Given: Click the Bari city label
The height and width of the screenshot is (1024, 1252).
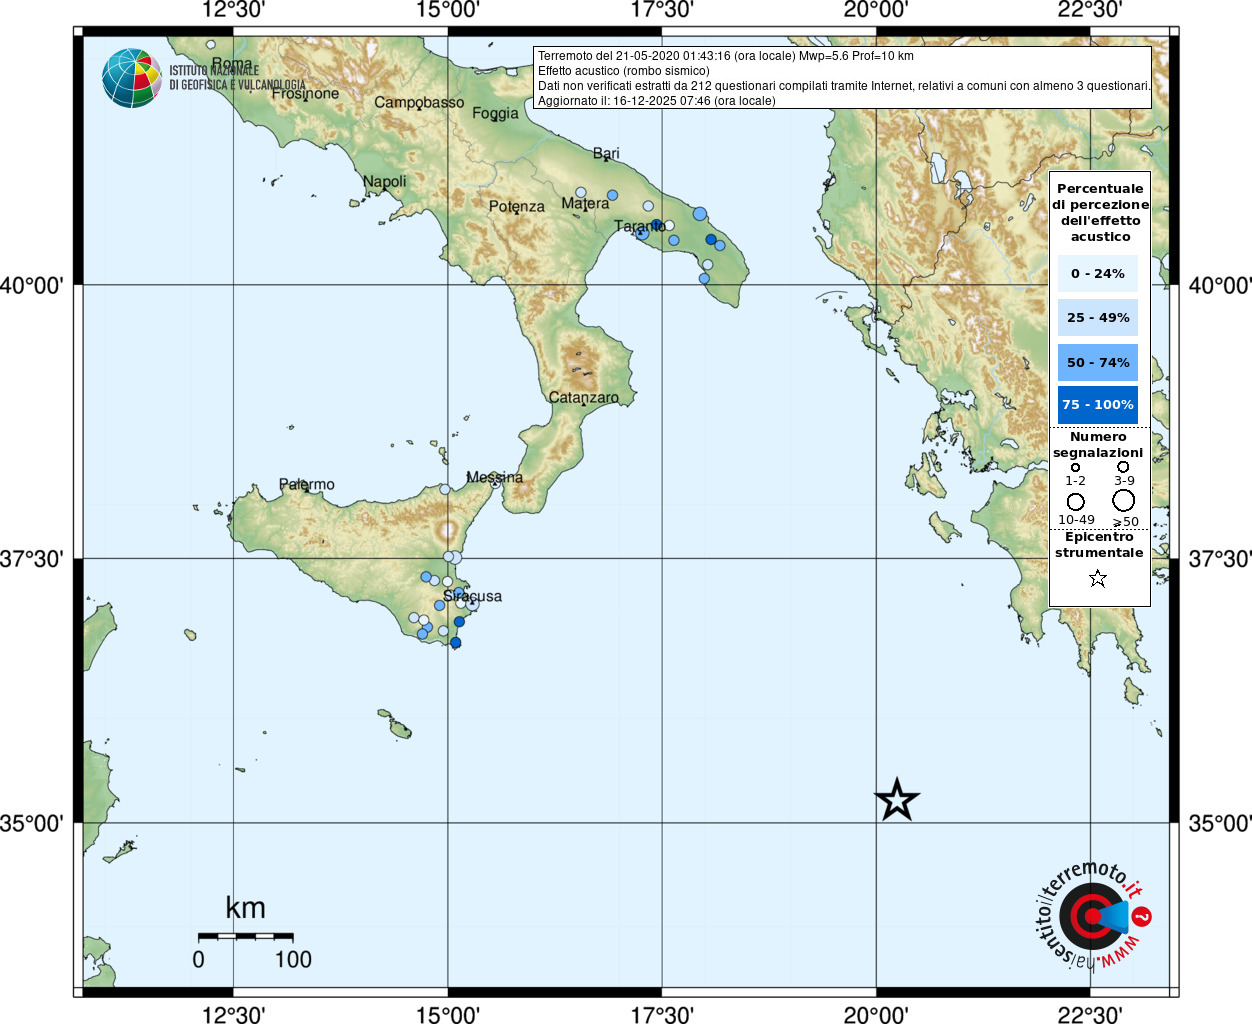Looking at the screenshot, I should click(x=606, y=153).
